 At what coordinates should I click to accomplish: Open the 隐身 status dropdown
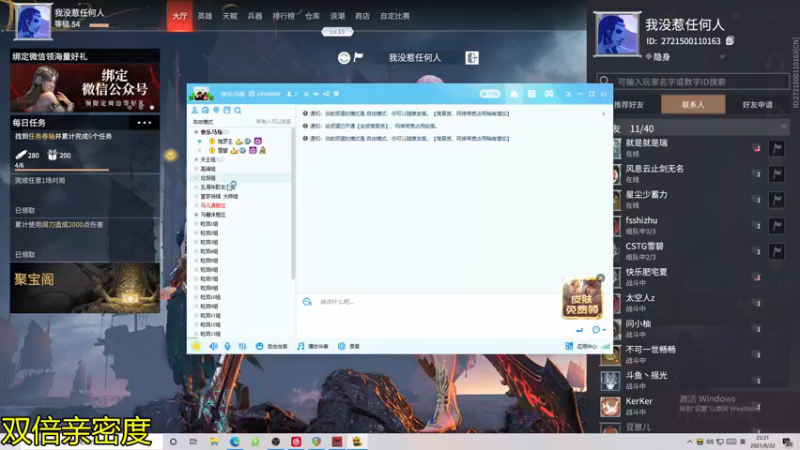(722, 57)
